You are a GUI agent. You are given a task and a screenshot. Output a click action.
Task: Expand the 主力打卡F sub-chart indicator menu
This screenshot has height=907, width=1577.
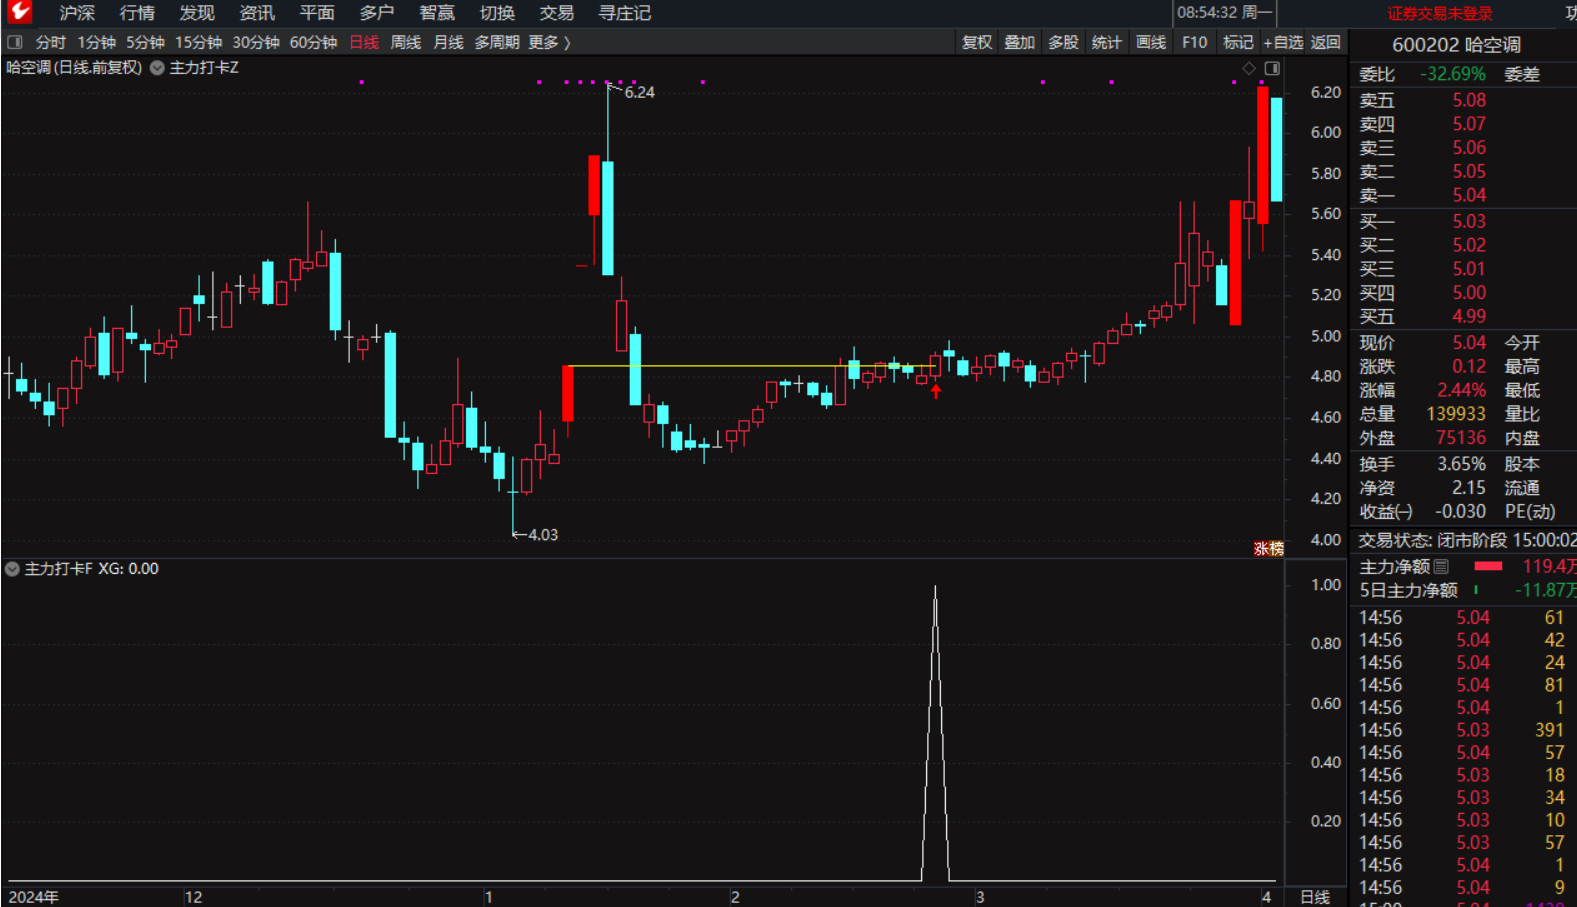click(x=12, y=569)
